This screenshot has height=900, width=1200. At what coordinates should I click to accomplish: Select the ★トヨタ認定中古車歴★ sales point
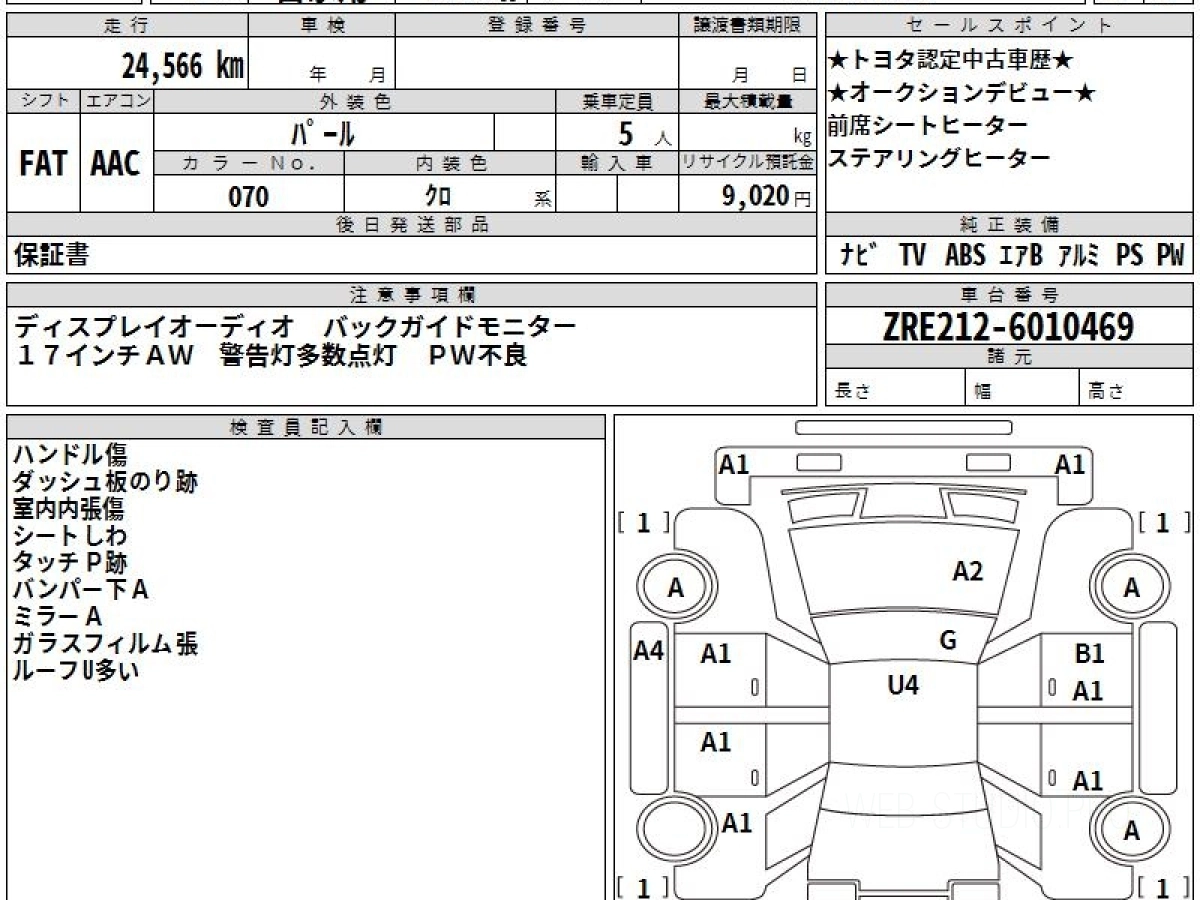tap(951, 60)
